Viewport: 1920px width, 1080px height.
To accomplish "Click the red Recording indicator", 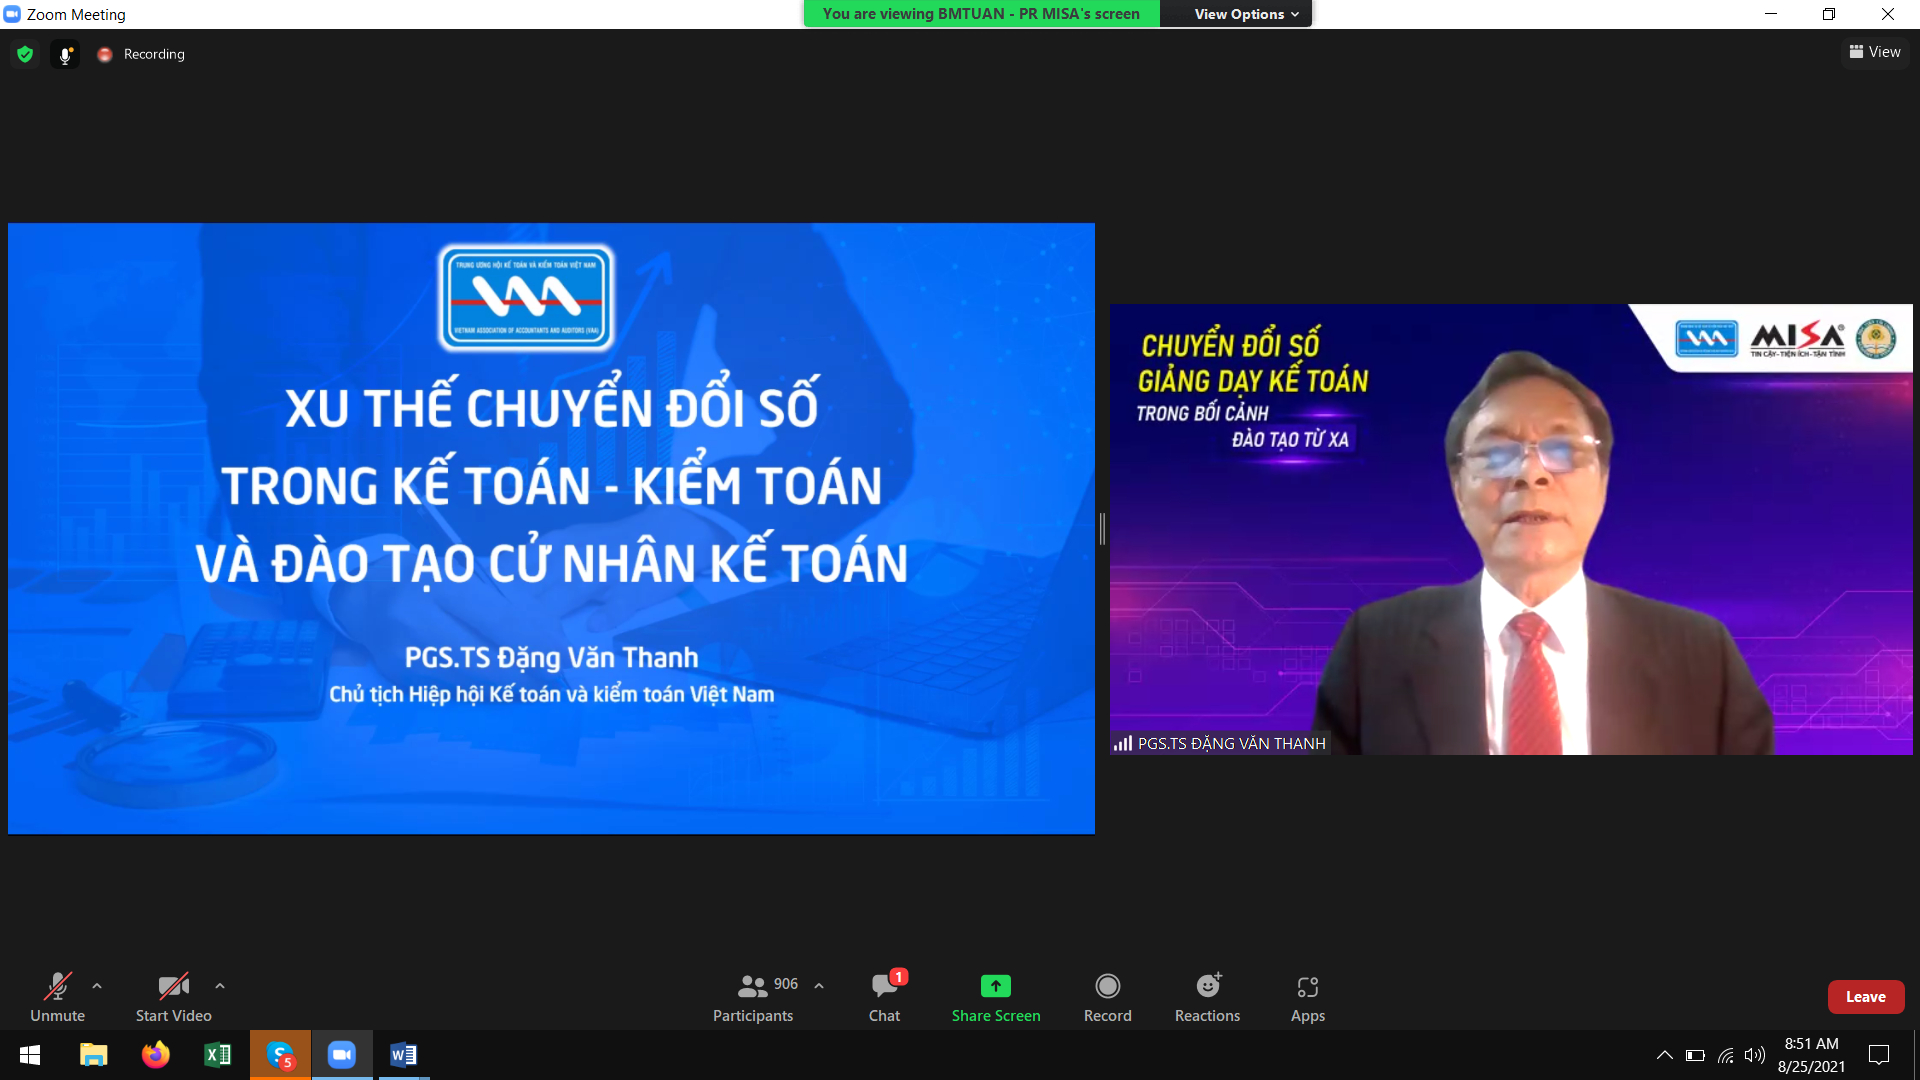I will [x=105, y=55].
